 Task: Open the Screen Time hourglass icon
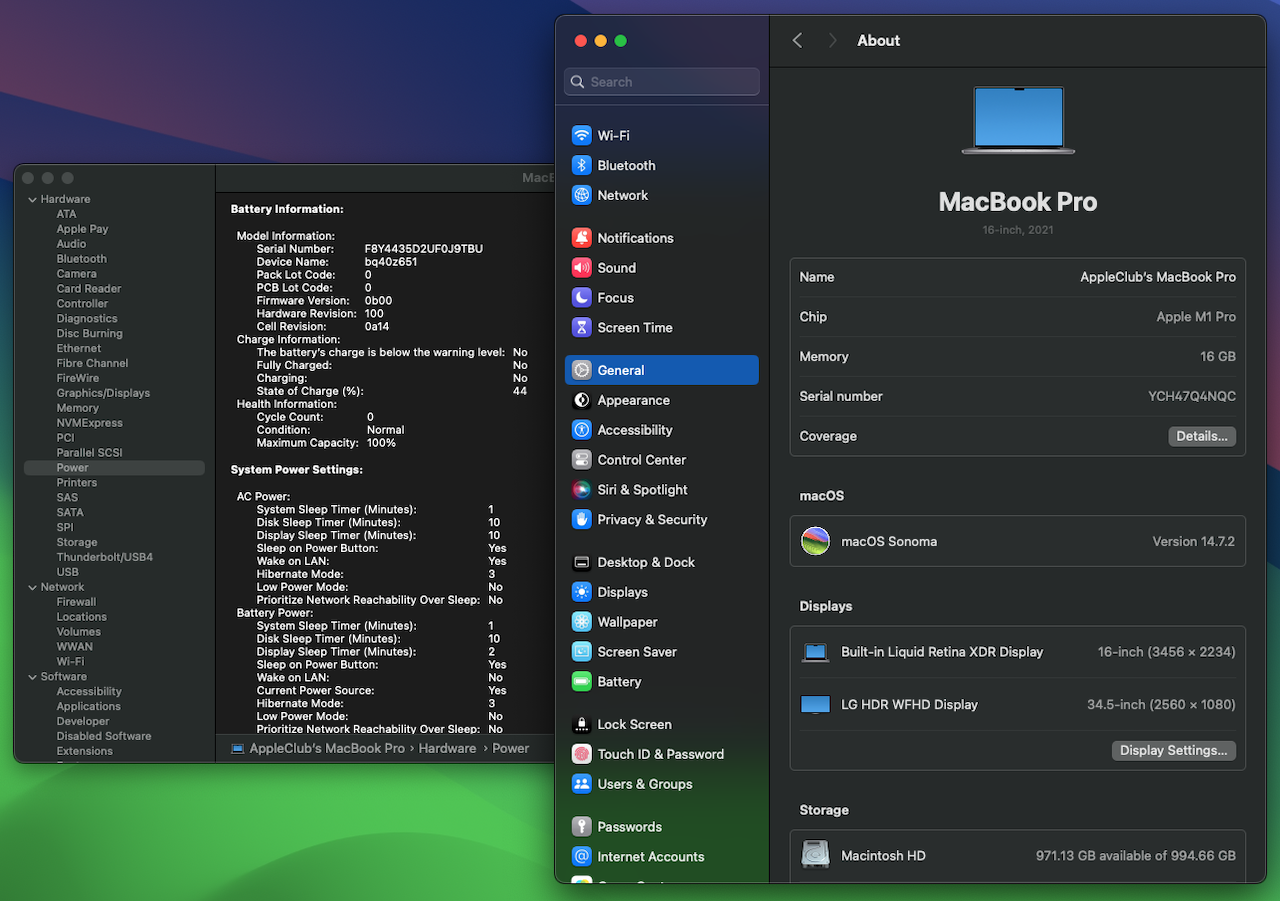(581, 328)
